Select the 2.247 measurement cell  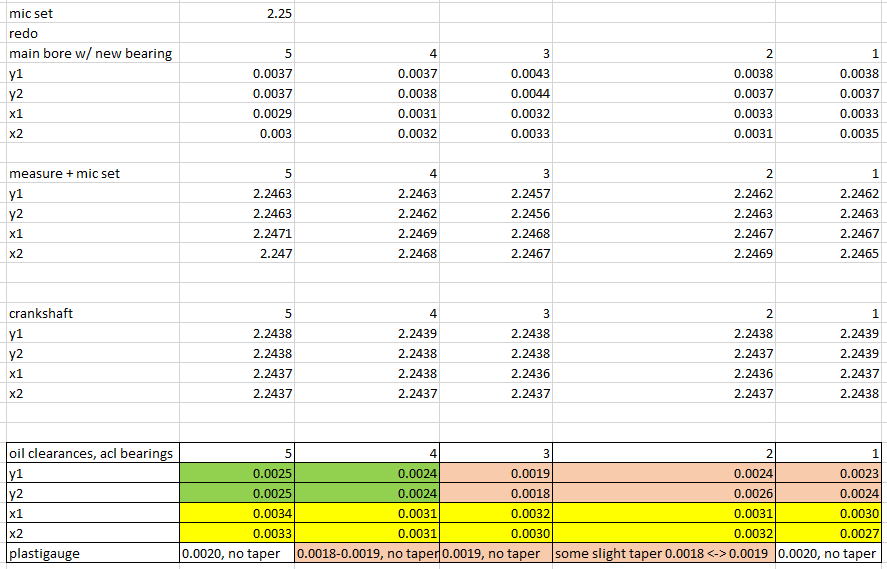(x=237, y=253)
